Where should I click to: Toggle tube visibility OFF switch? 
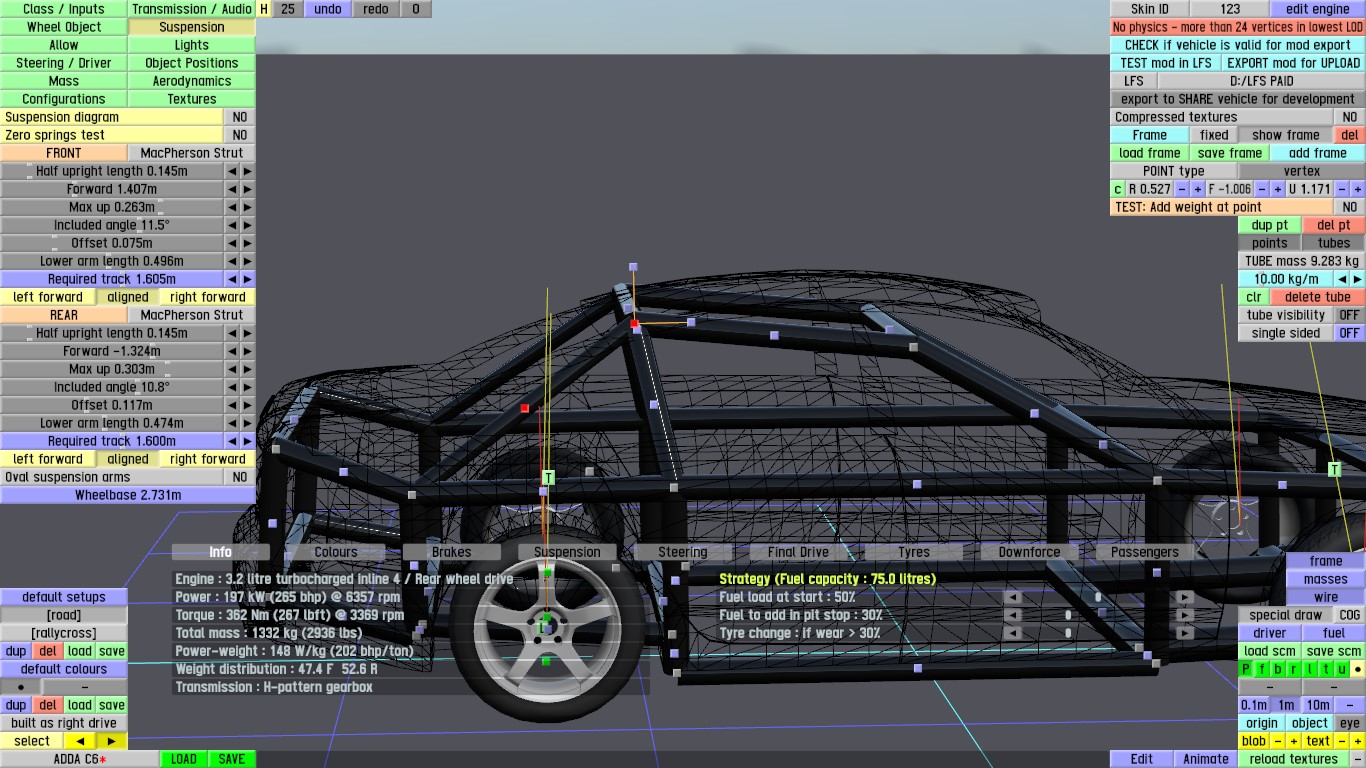point(1350,315)
